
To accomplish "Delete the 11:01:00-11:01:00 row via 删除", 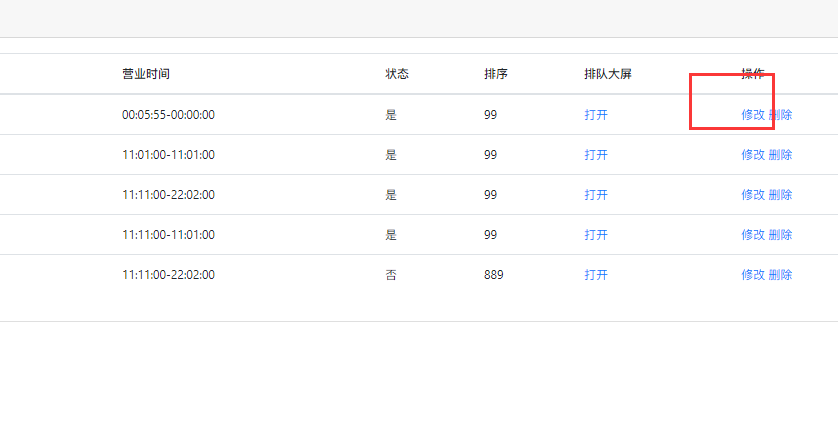I will [x=780, y=155].
